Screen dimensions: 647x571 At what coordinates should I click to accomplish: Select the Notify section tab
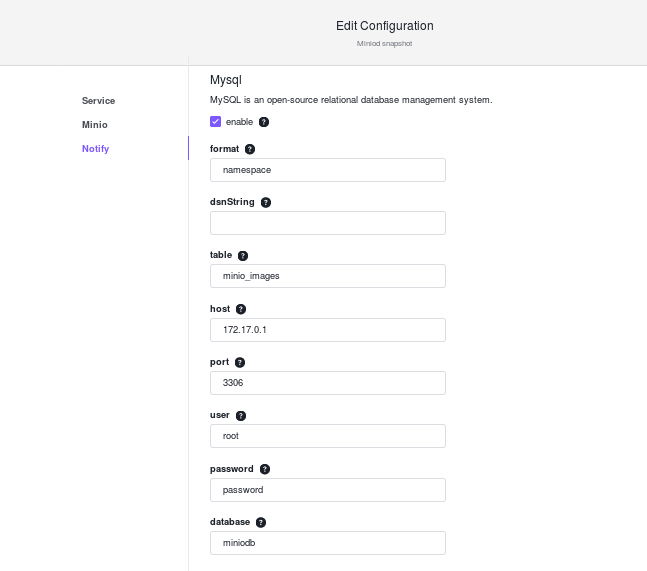95,149
